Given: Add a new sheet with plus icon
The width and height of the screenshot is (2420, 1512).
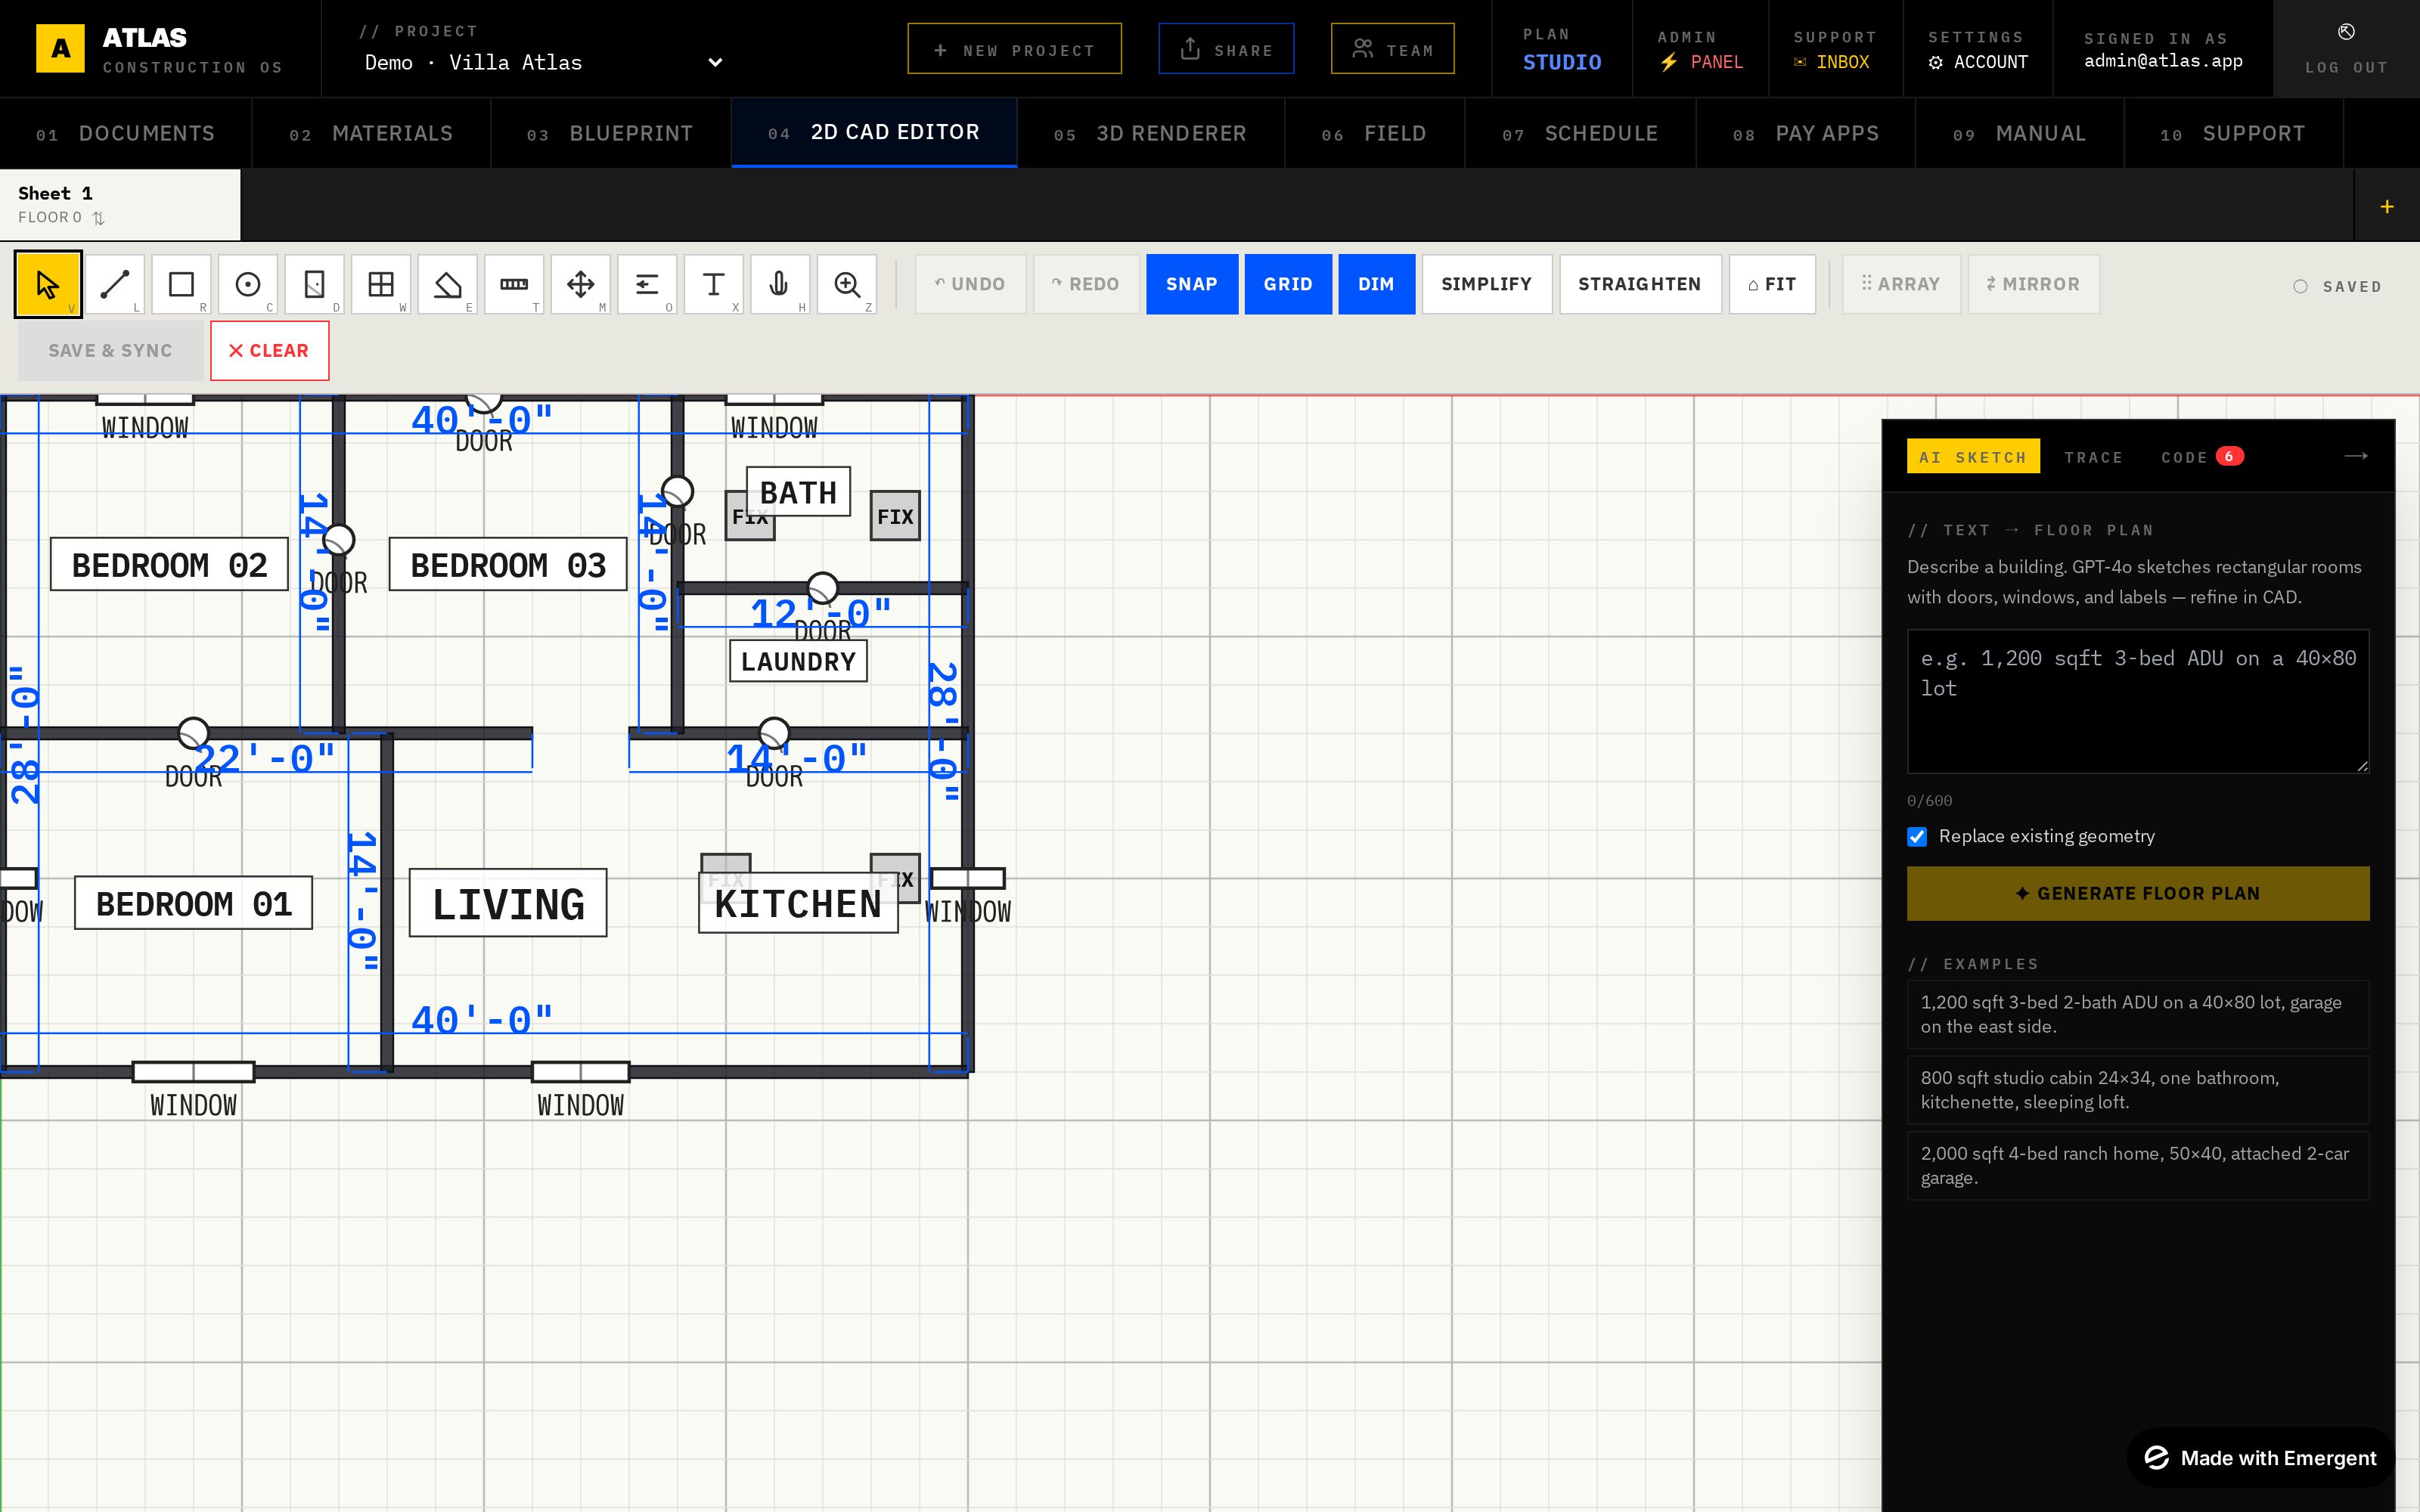Looking at the screenshot, I should tap(2387, 206).
